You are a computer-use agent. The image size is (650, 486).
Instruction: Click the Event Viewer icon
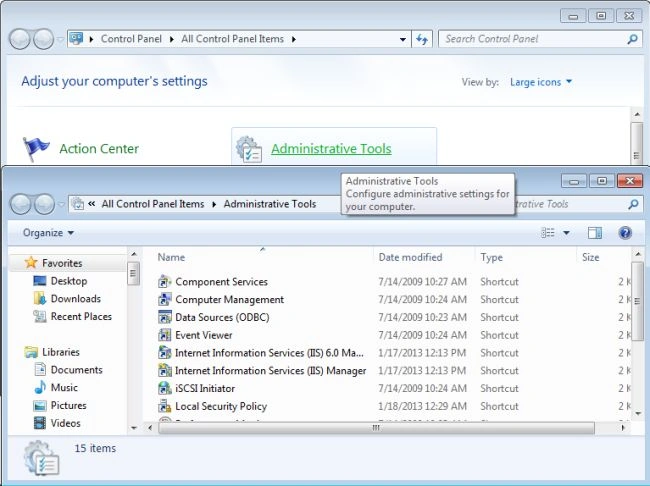(x=165, y=335)
